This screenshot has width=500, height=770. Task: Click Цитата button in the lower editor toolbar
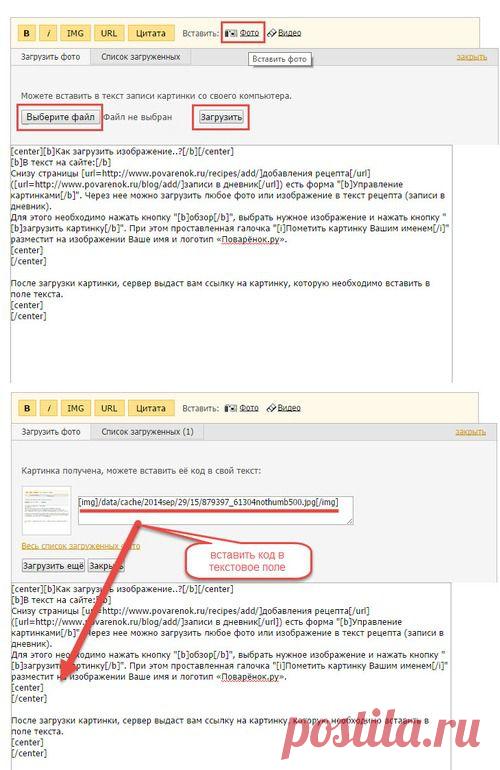151,408
